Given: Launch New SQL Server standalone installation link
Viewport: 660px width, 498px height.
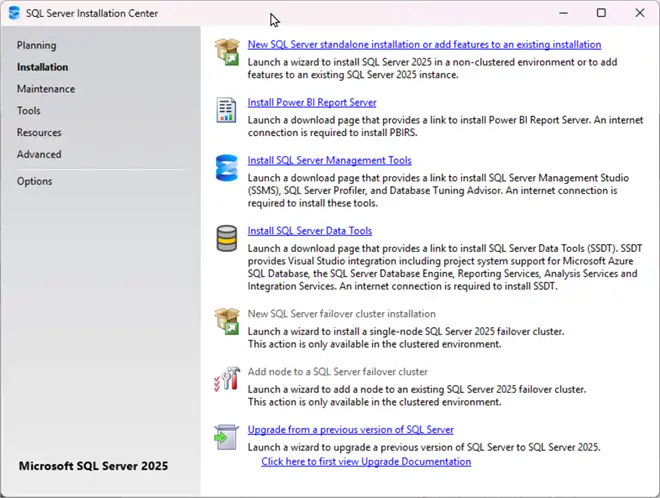Looking at the screenshot, I should point(424,45).
